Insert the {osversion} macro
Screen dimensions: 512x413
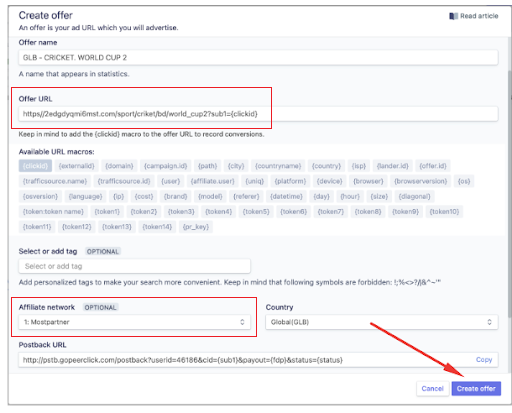tap(40, 197)
